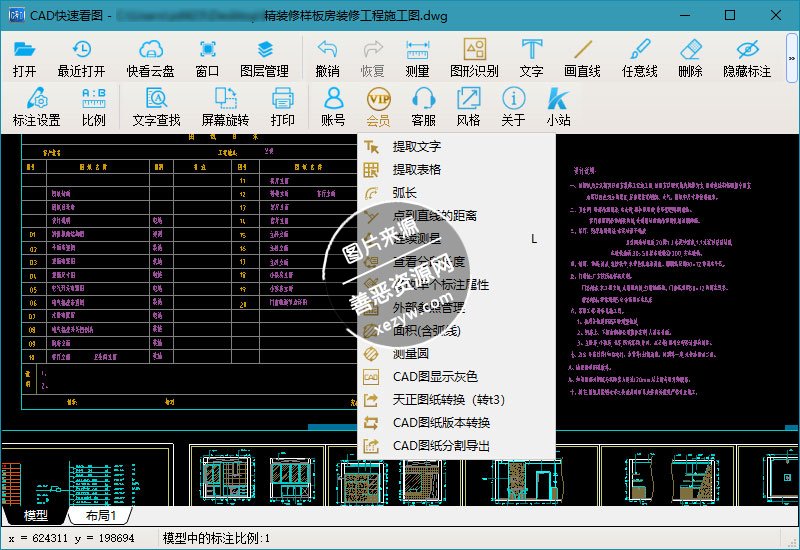800x550 pixels.
Task: Open the 最近打开 recent files list
Action: tap(81, 59)
